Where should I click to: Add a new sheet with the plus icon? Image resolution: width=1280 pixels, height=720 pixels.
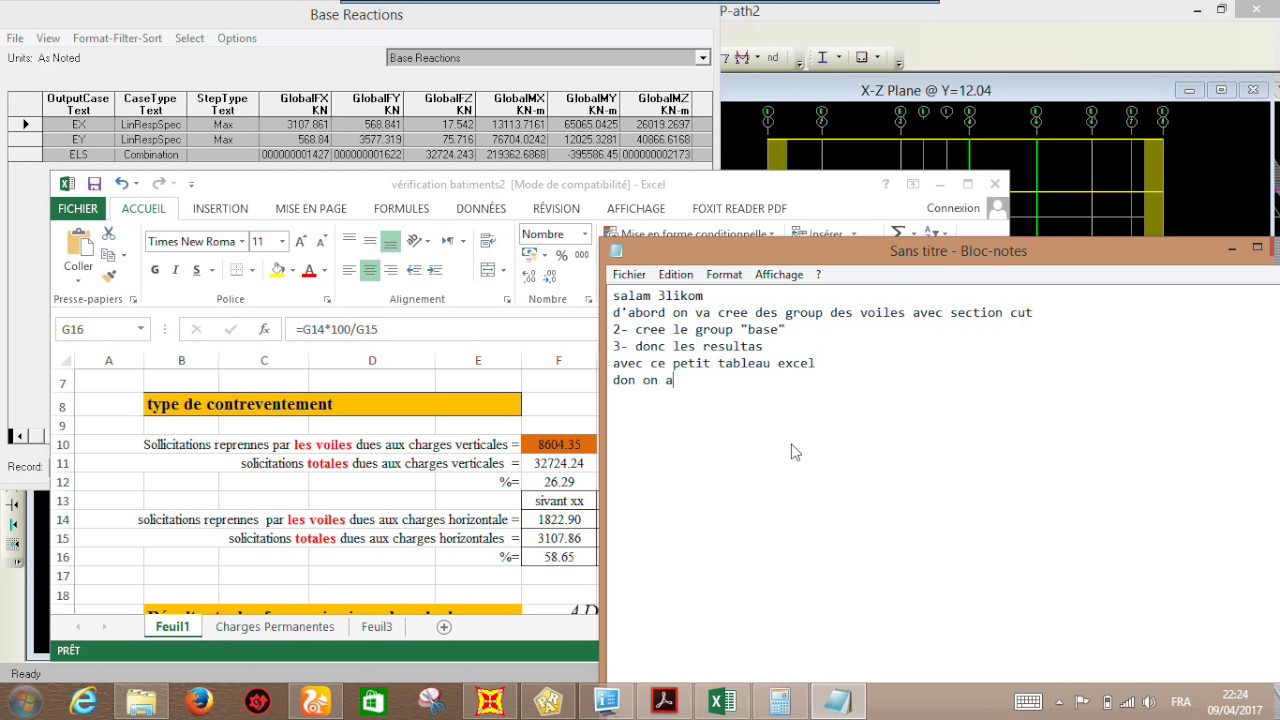444,627
